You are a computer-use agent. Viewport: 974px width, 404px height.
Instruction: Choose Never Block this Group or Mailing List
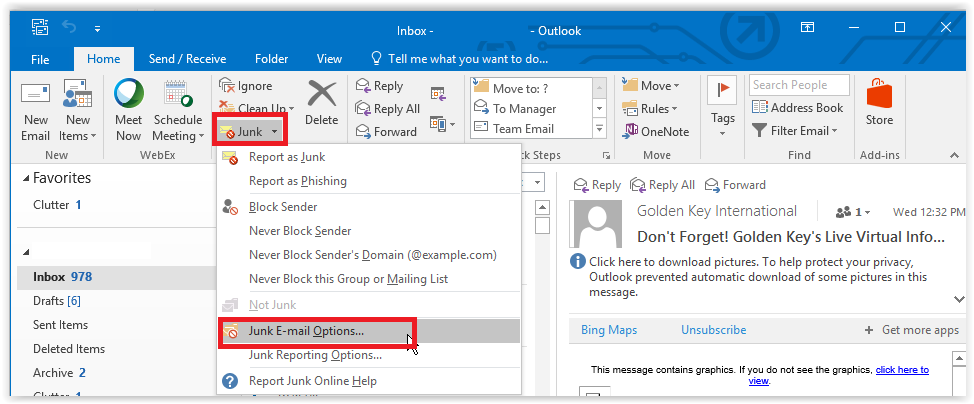click(x=368, y=279)
